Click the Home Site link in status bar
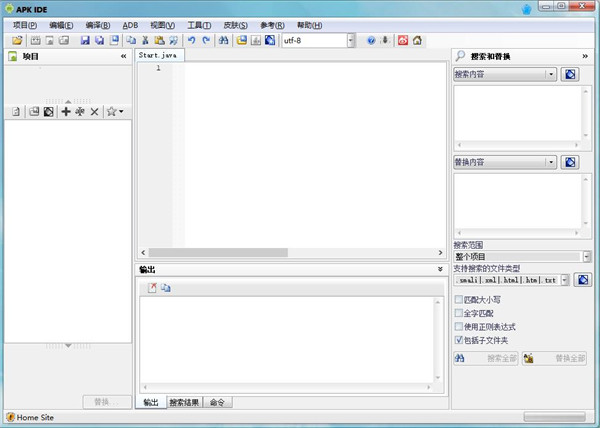The height and width of the screenshot is (428, 600). [x=35, y=418]
